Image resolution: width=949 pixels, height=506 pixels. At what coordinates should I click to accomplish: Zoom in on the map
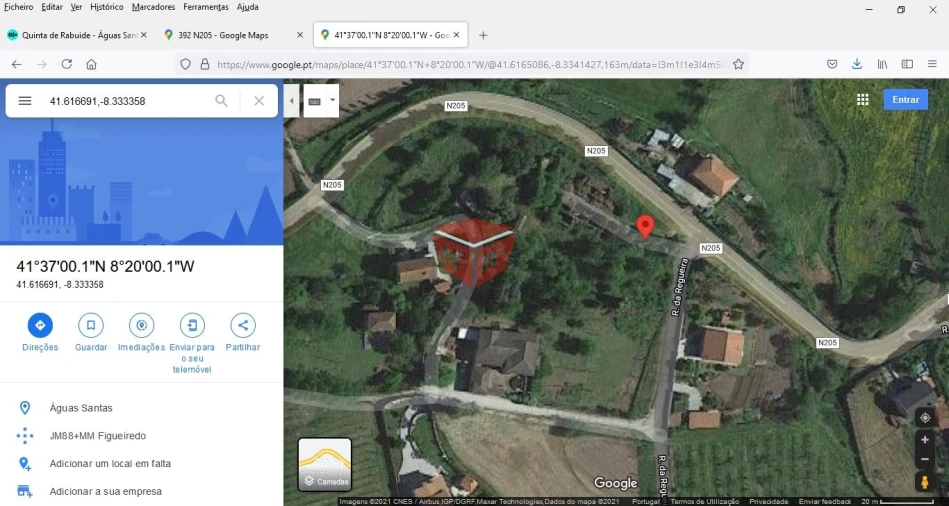tap(925, 440)
